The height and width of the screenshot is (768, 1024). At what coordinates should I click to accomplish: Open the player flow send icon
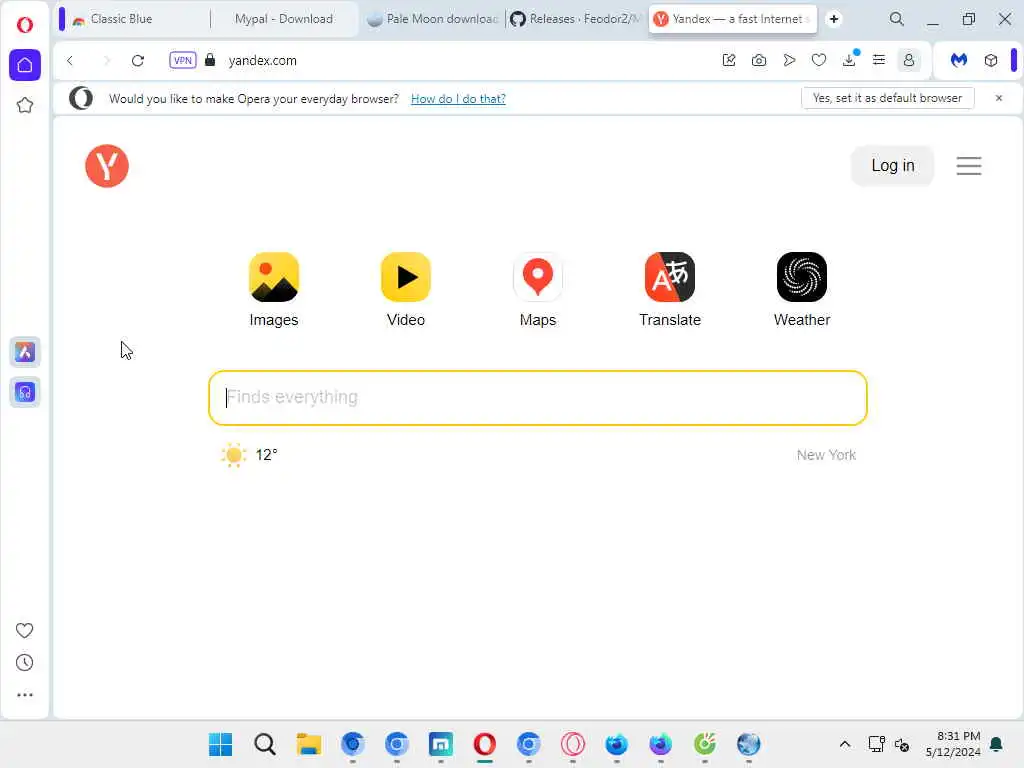click(x=789, y=60)
